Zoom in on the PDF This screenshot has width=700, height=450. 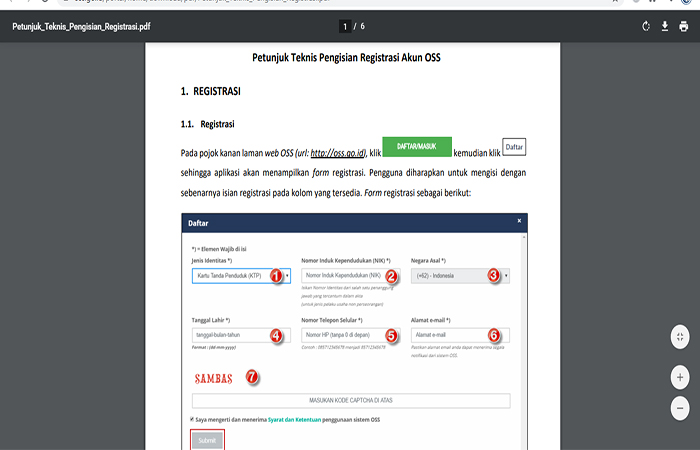680,377
